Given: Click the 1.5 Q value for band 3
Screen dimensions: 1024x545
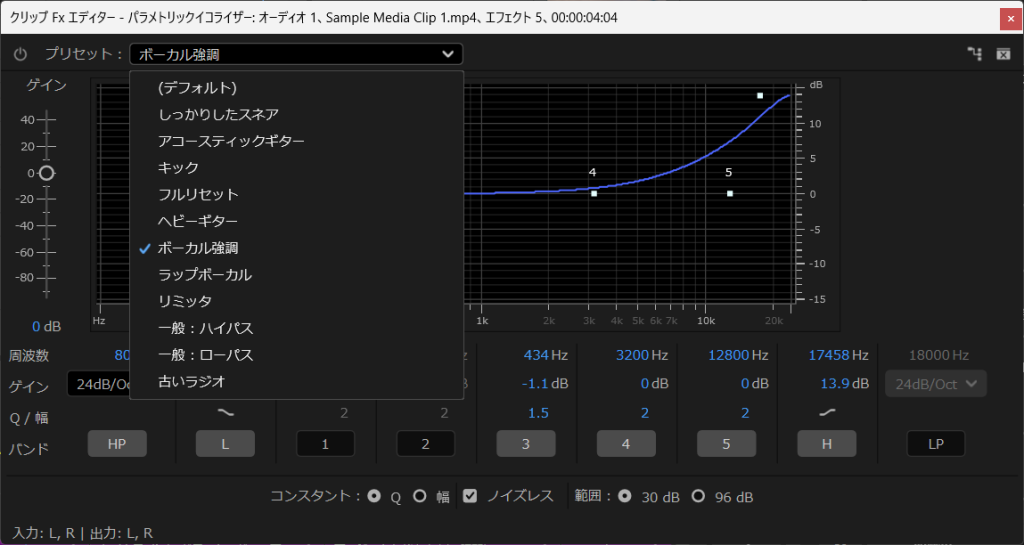Looking at the screenshot, I should 538,413.
